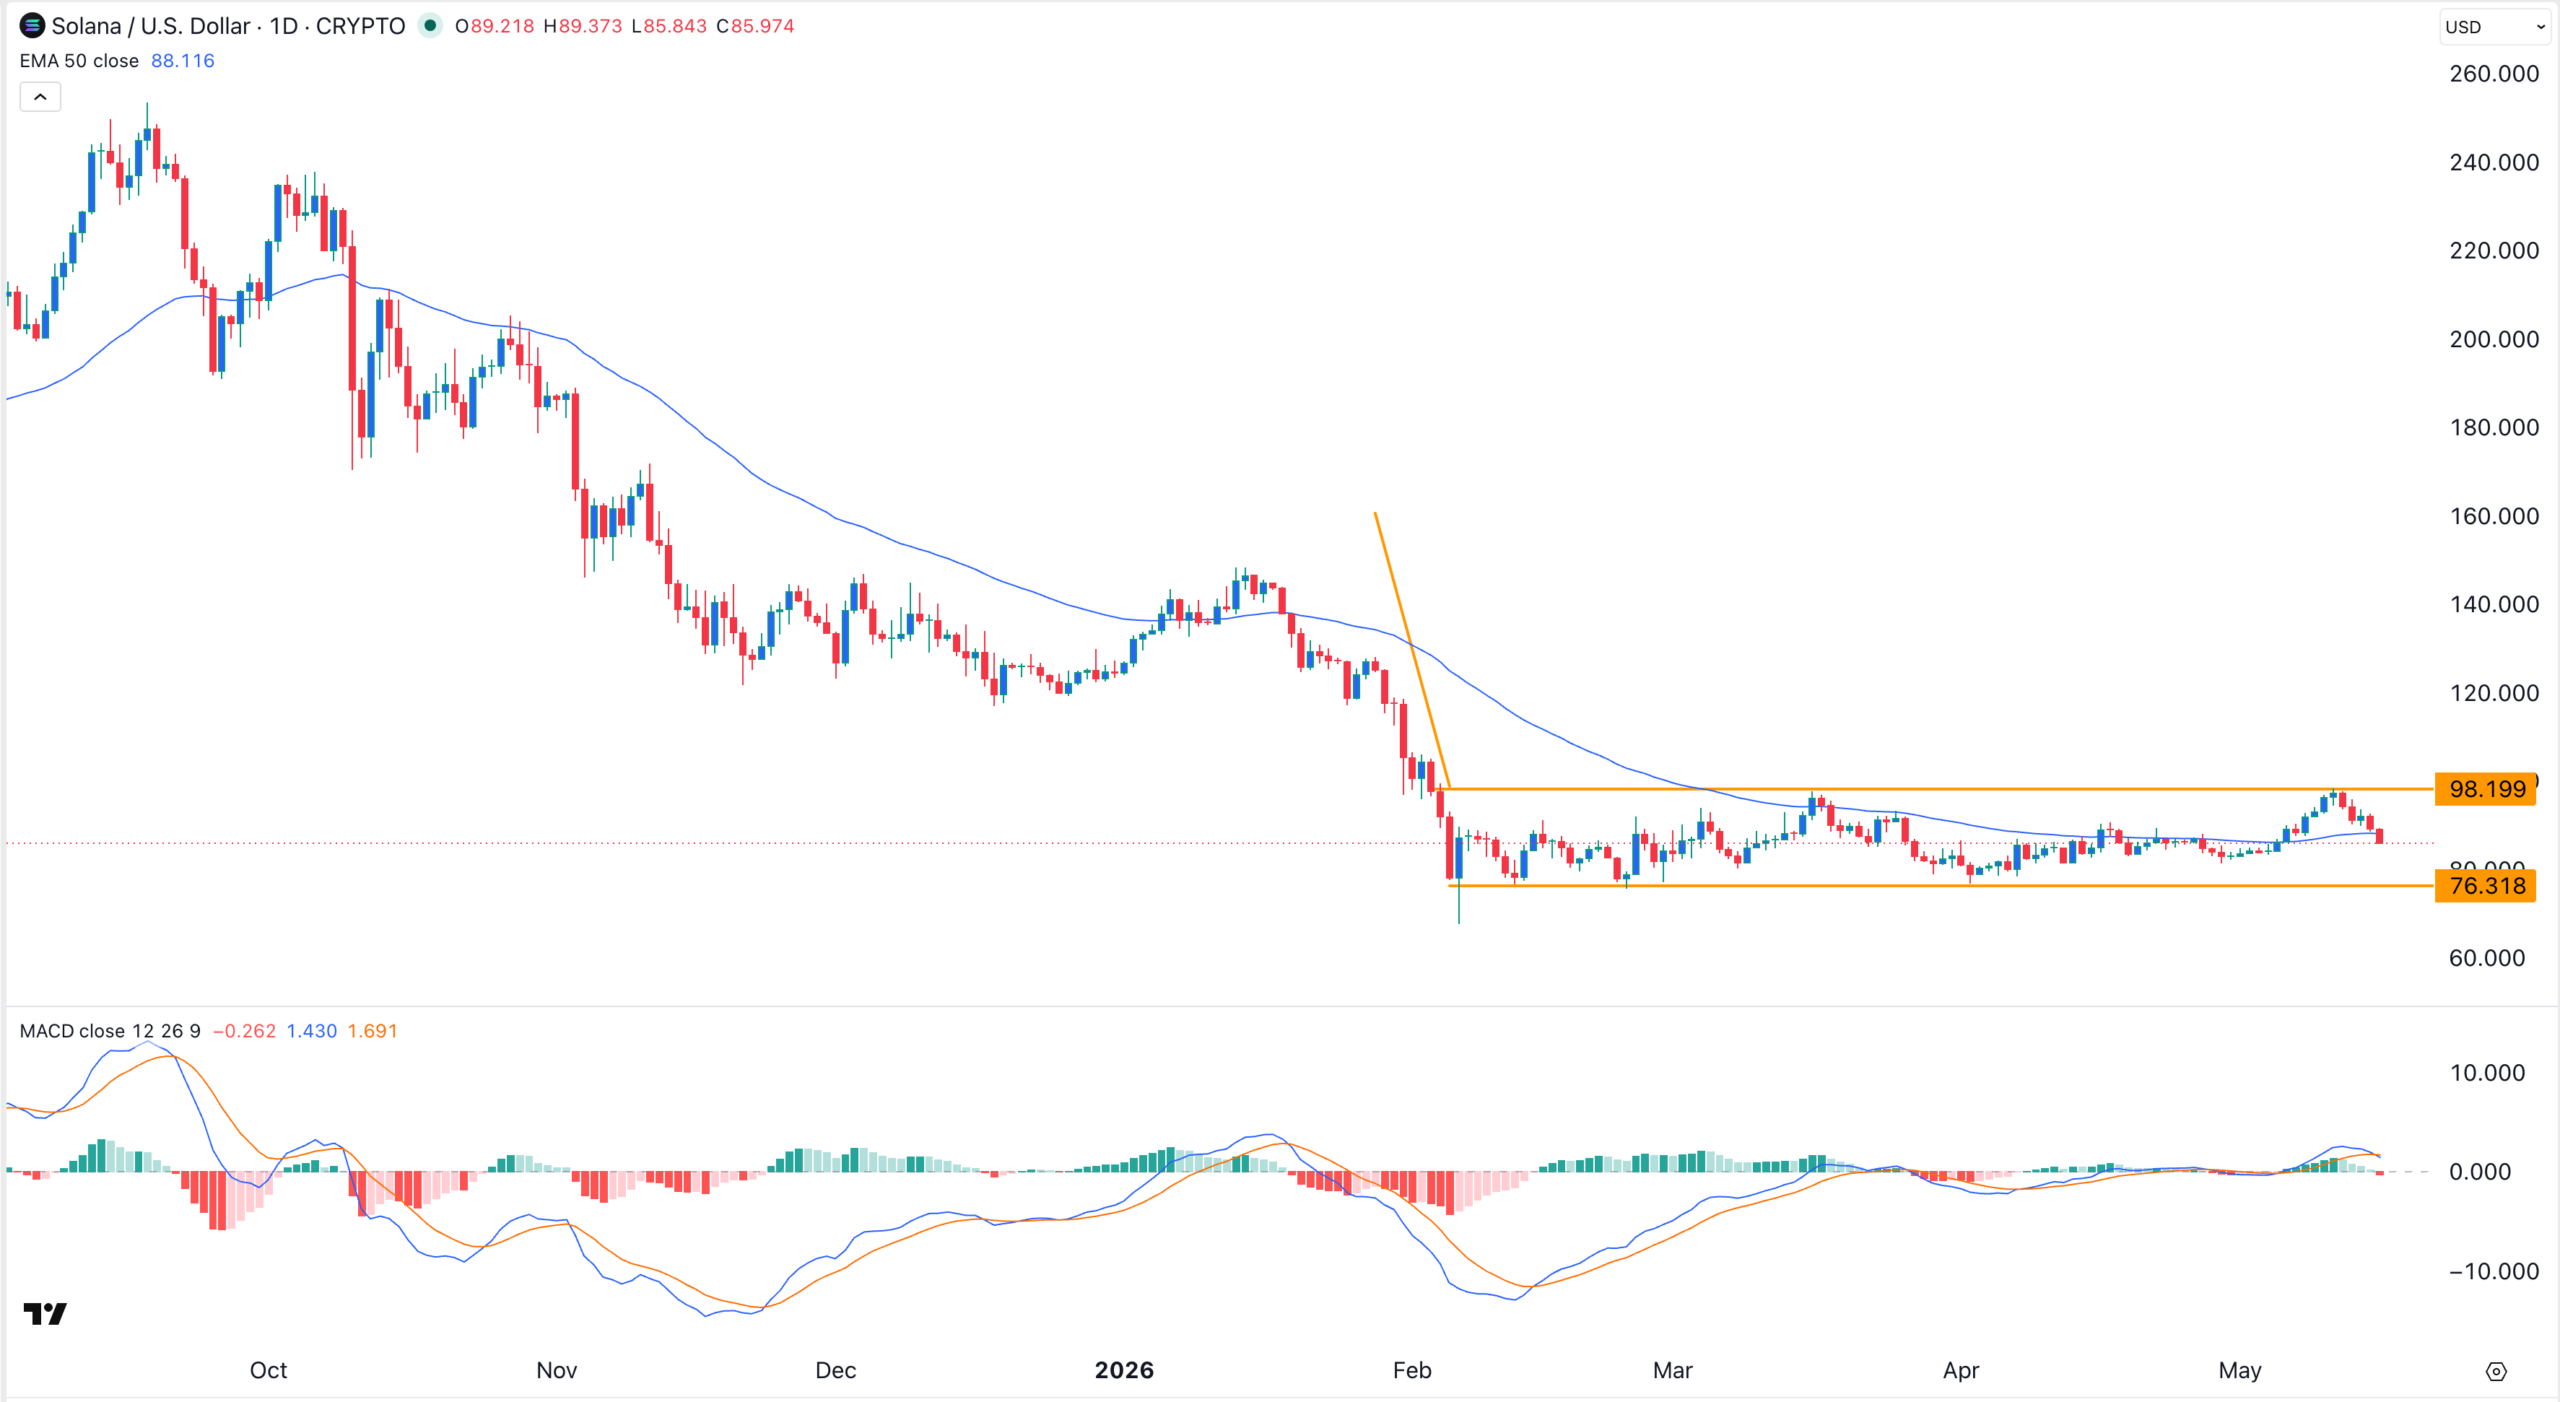
Task: Click the 180.000 price axis label
Action: click(2494, 427)
